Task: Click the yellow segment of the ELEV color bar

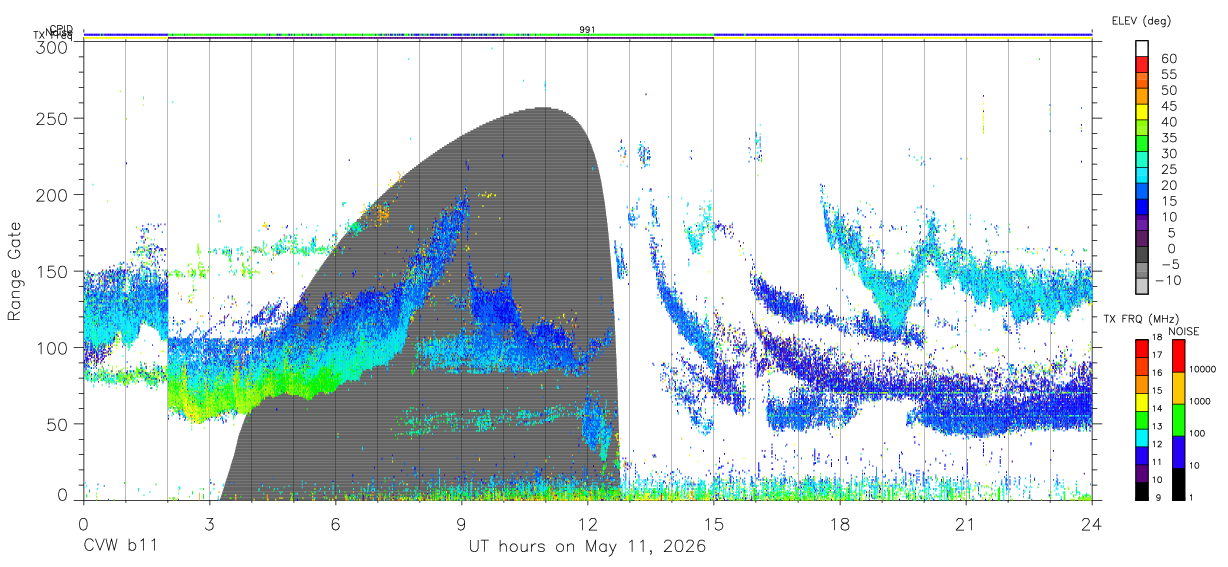Action: click(x=1143, y=113)
